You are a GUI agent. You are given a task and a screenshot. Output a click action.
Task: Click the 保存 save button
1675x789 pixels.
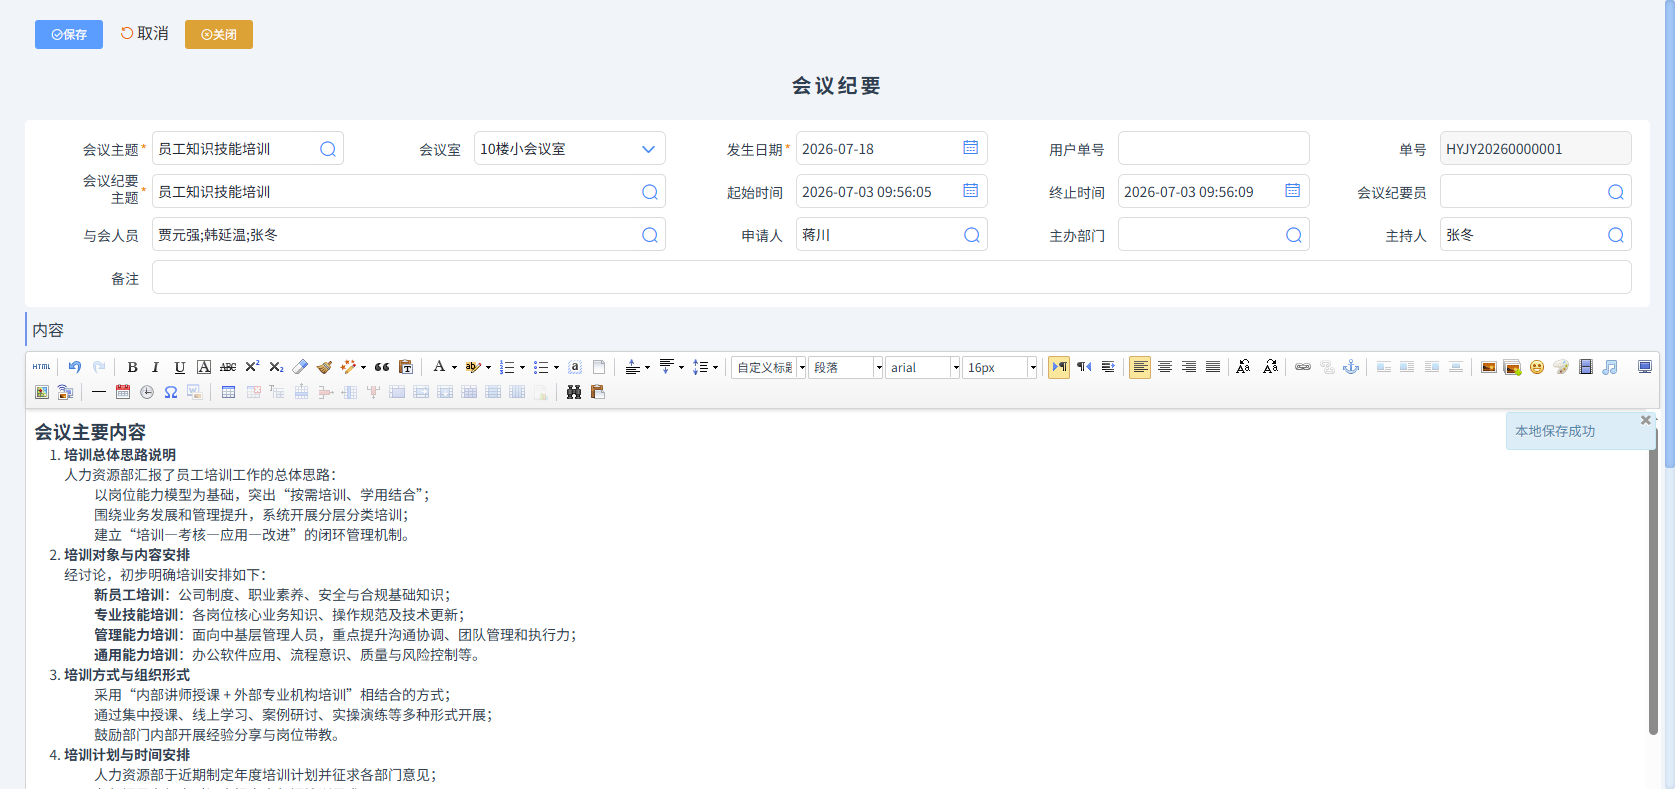point(69,34)
